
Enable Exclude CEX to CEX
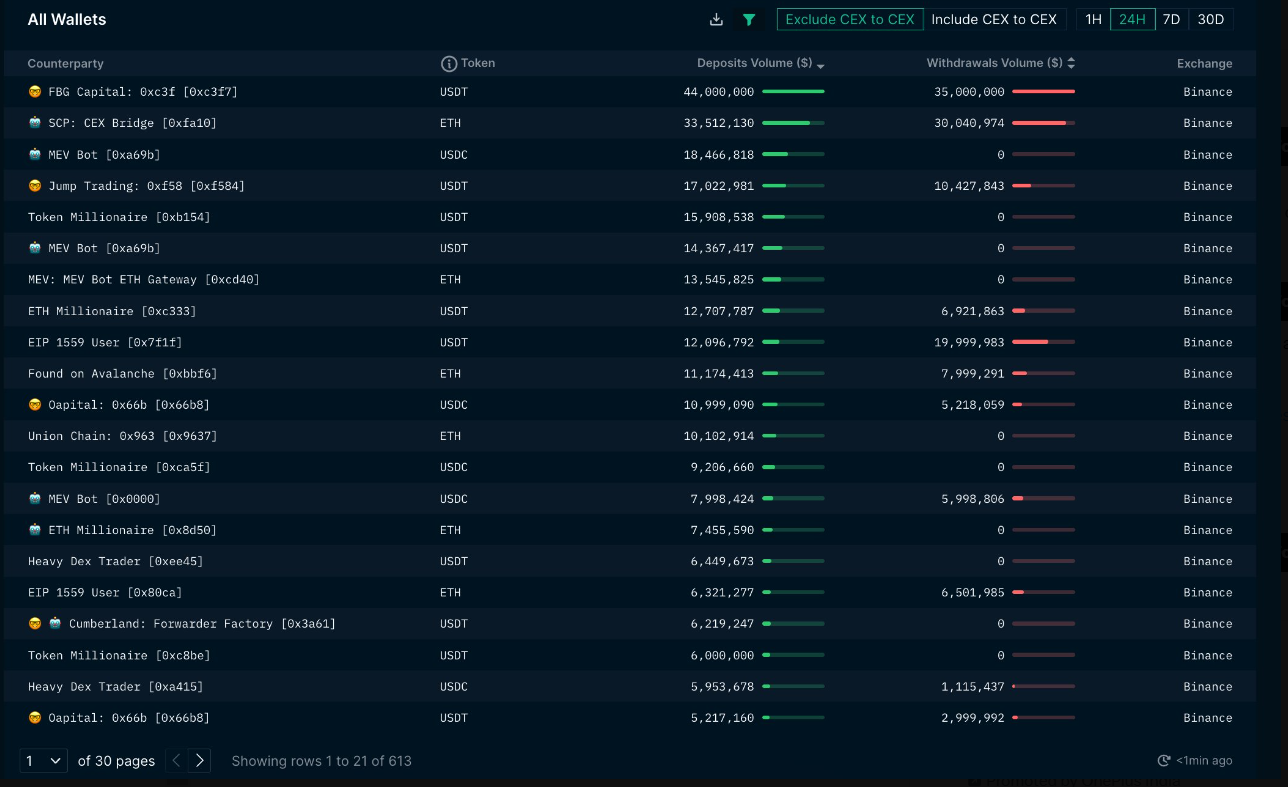point(850,19)
